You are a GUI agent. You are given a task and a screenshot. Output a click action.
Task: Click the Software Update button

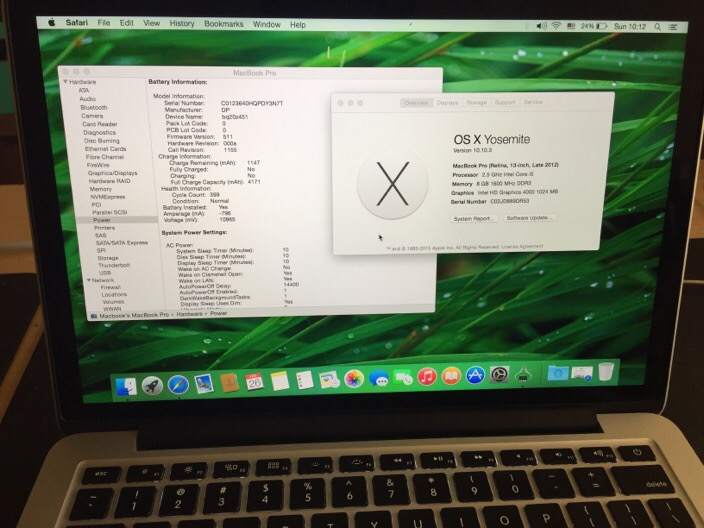[527, 217]
